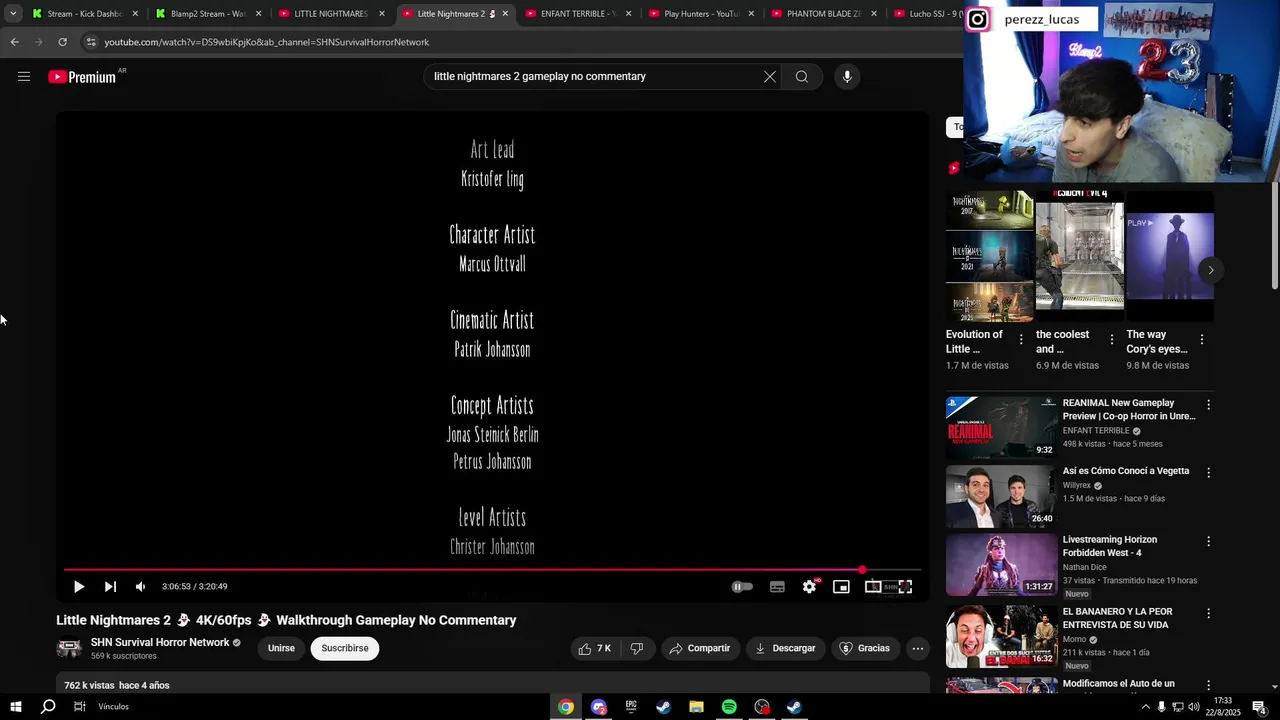1280x720 pixels.
Task: Open File Explorer from taskbar
Action: pos(696,707)
